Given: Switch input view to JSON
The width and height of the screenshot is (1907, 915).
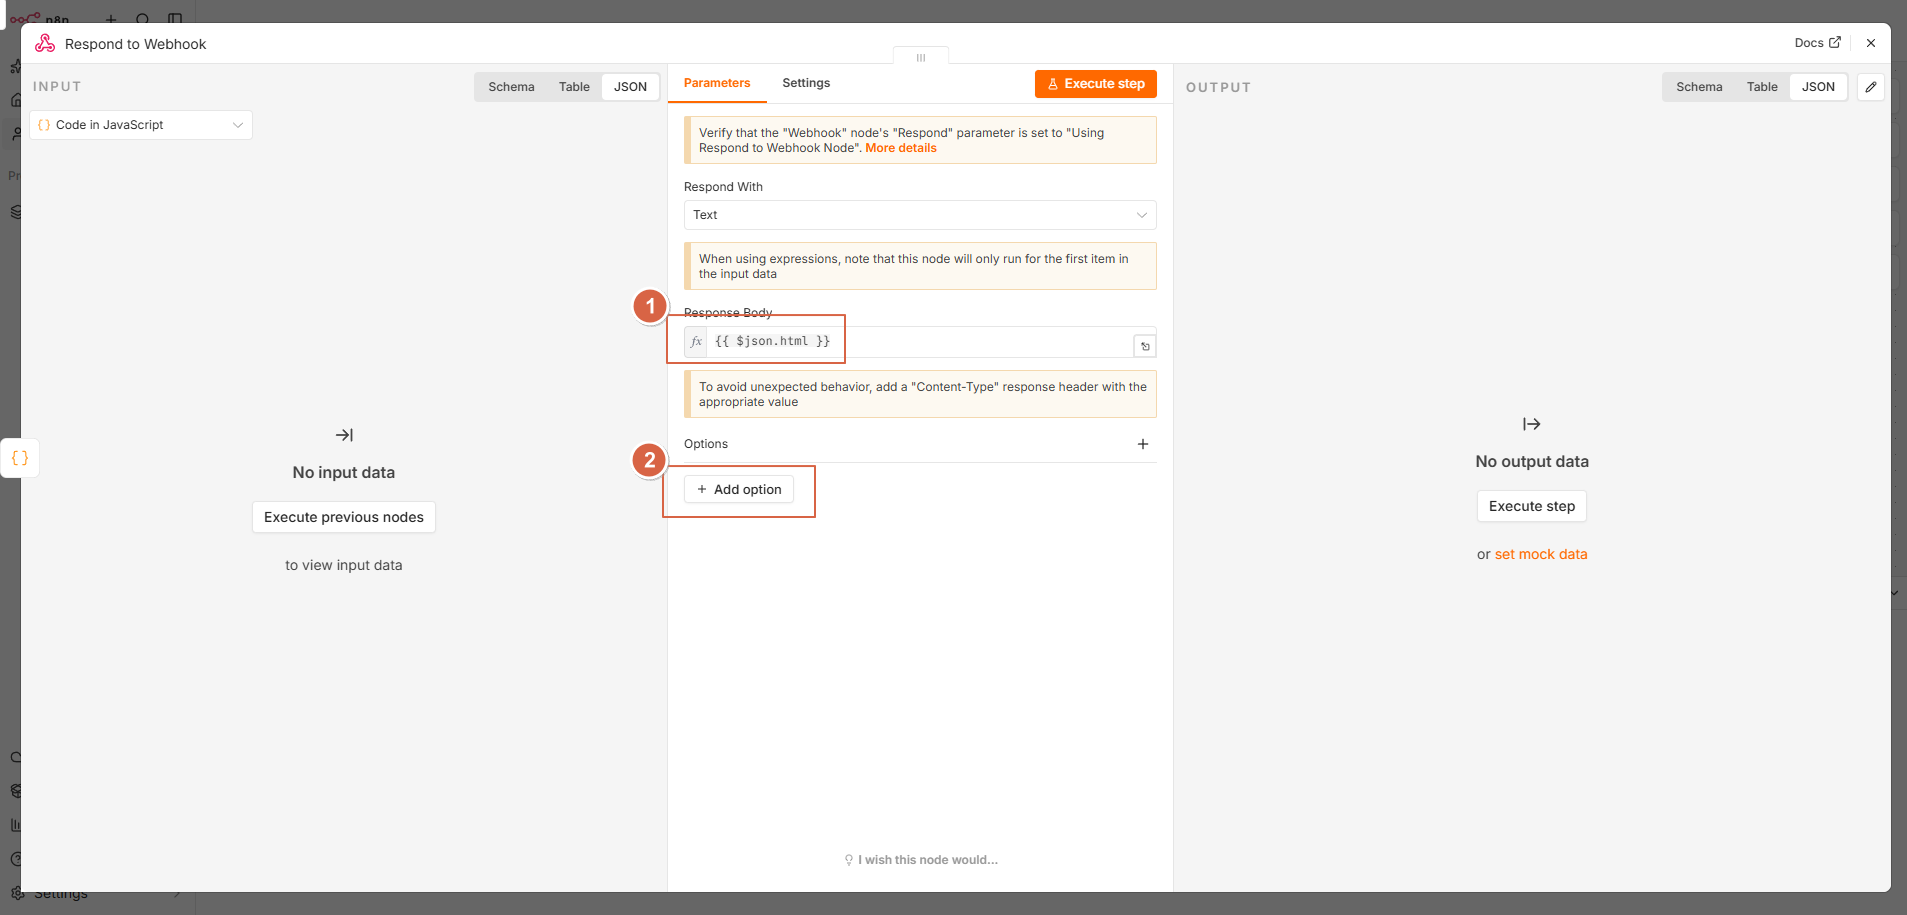Looking at the screenshot, I should point(630,87).
